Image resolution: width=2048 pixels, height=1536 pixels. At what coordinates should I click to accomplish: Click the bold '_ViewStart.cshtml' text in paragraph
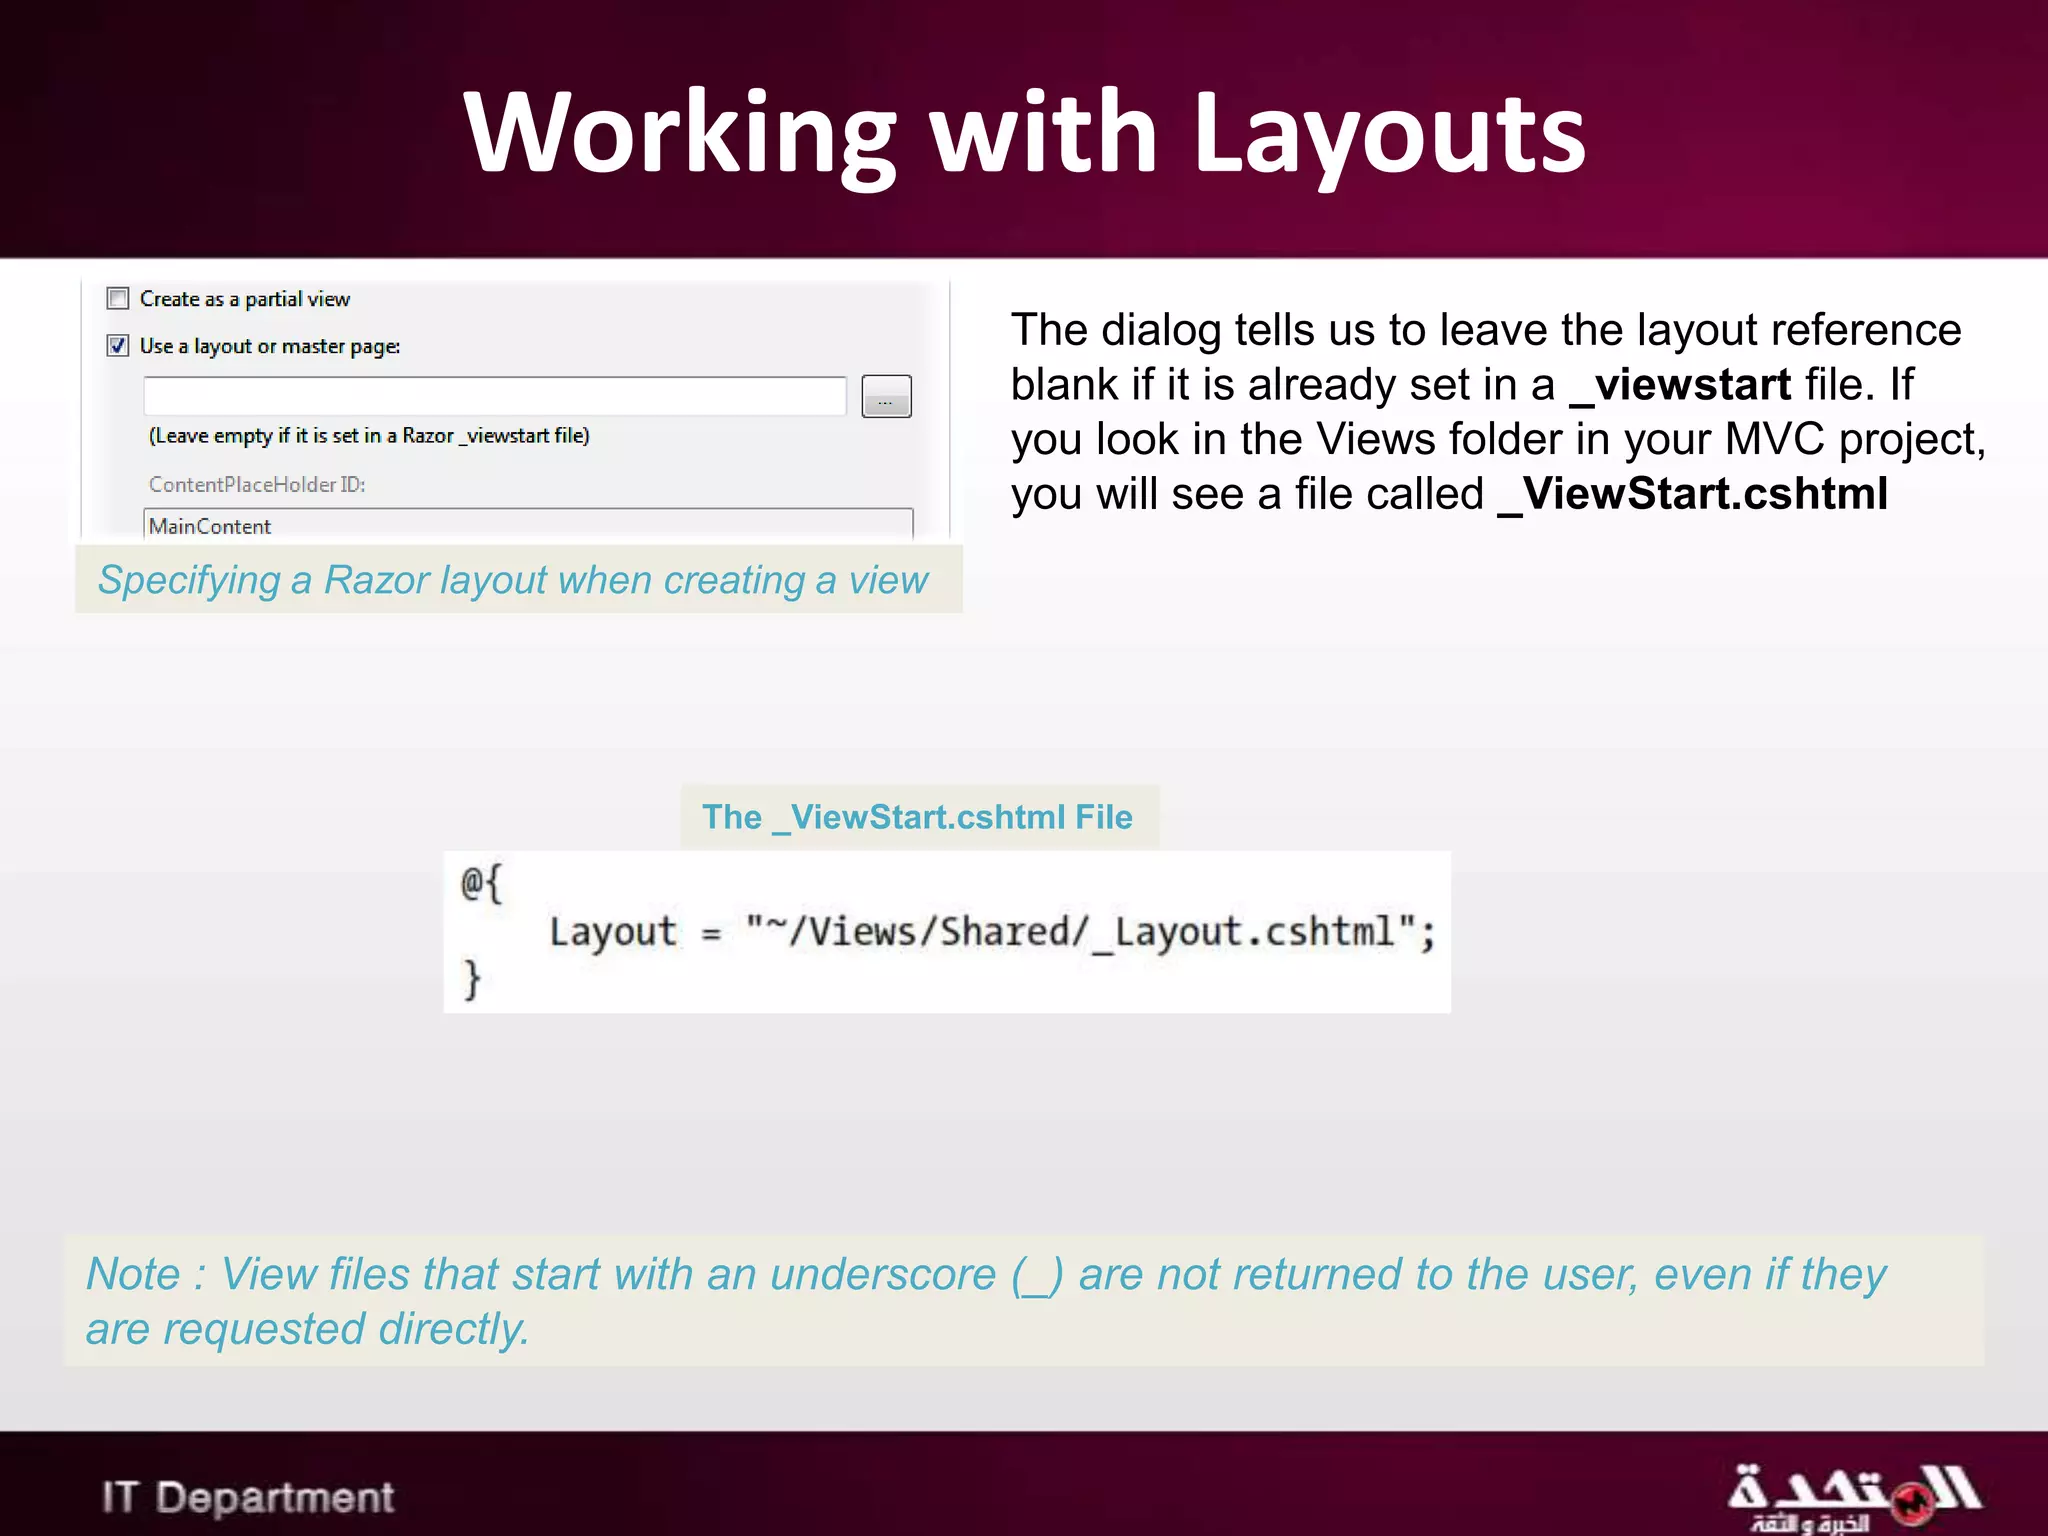coord(1693,494)
